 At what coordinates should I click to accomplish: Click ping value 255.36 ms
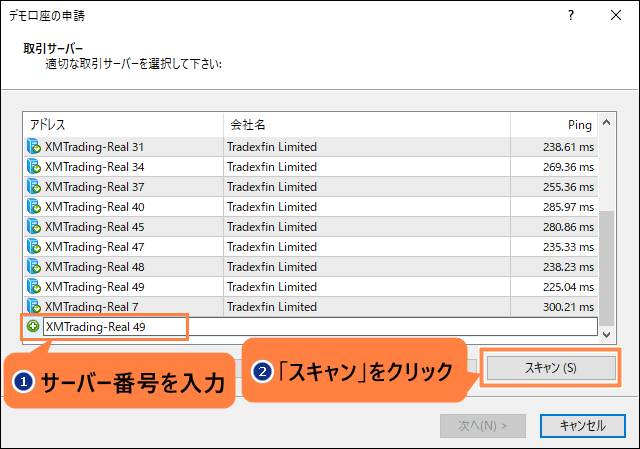[568, 187]
